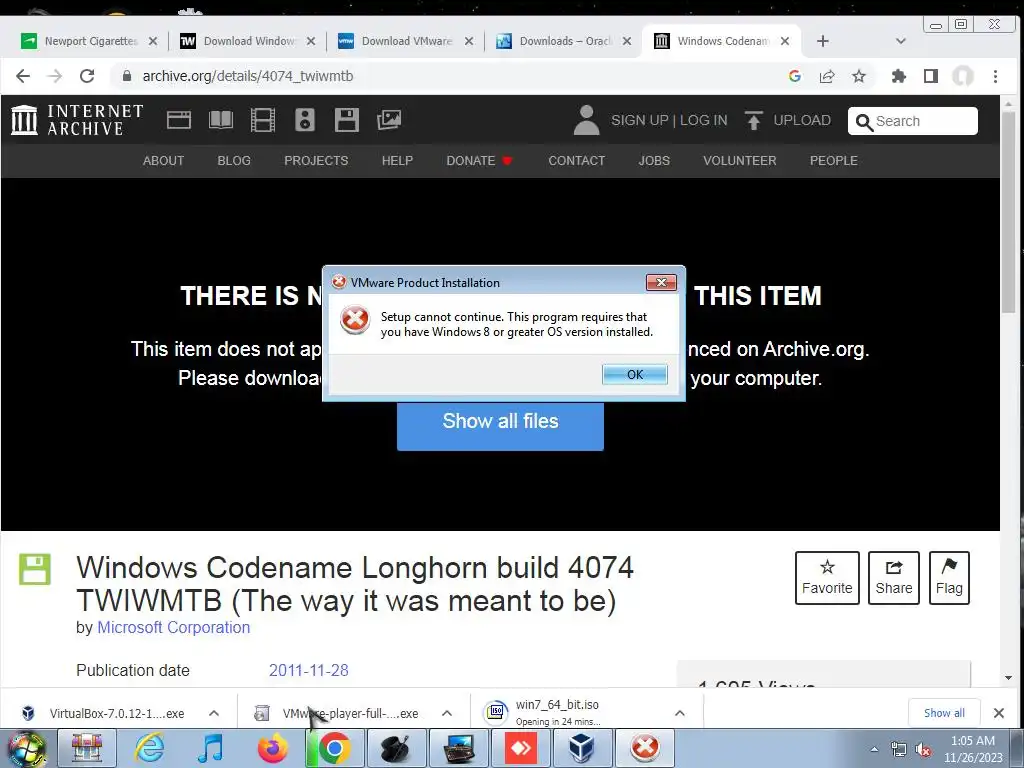Screen dimensions: 1024x768
Task: Open the Chrome three-dot menu
Action: coord(995,76)
